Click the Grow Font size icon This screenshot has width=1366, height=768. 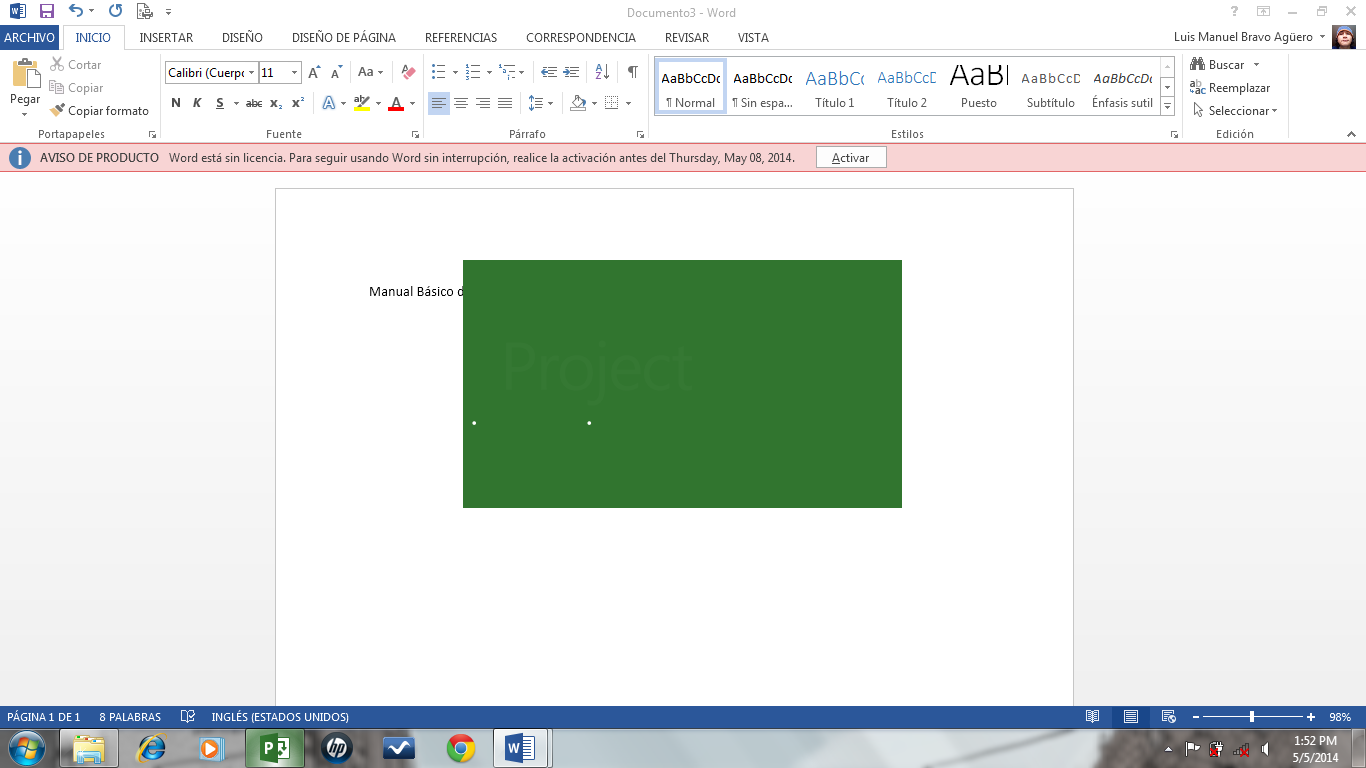[315, 72]
